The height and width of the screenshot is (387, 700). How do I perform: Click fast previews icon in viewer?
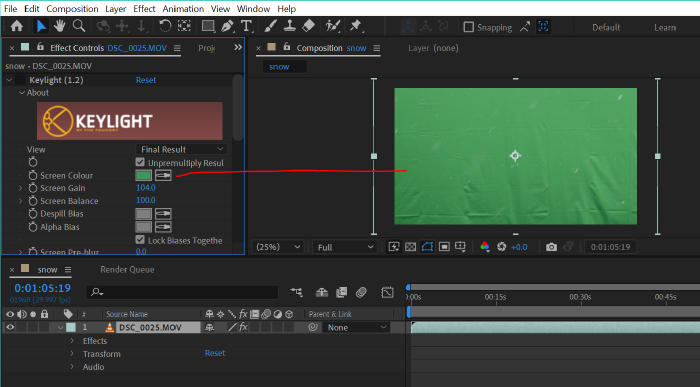coord(394,247)
